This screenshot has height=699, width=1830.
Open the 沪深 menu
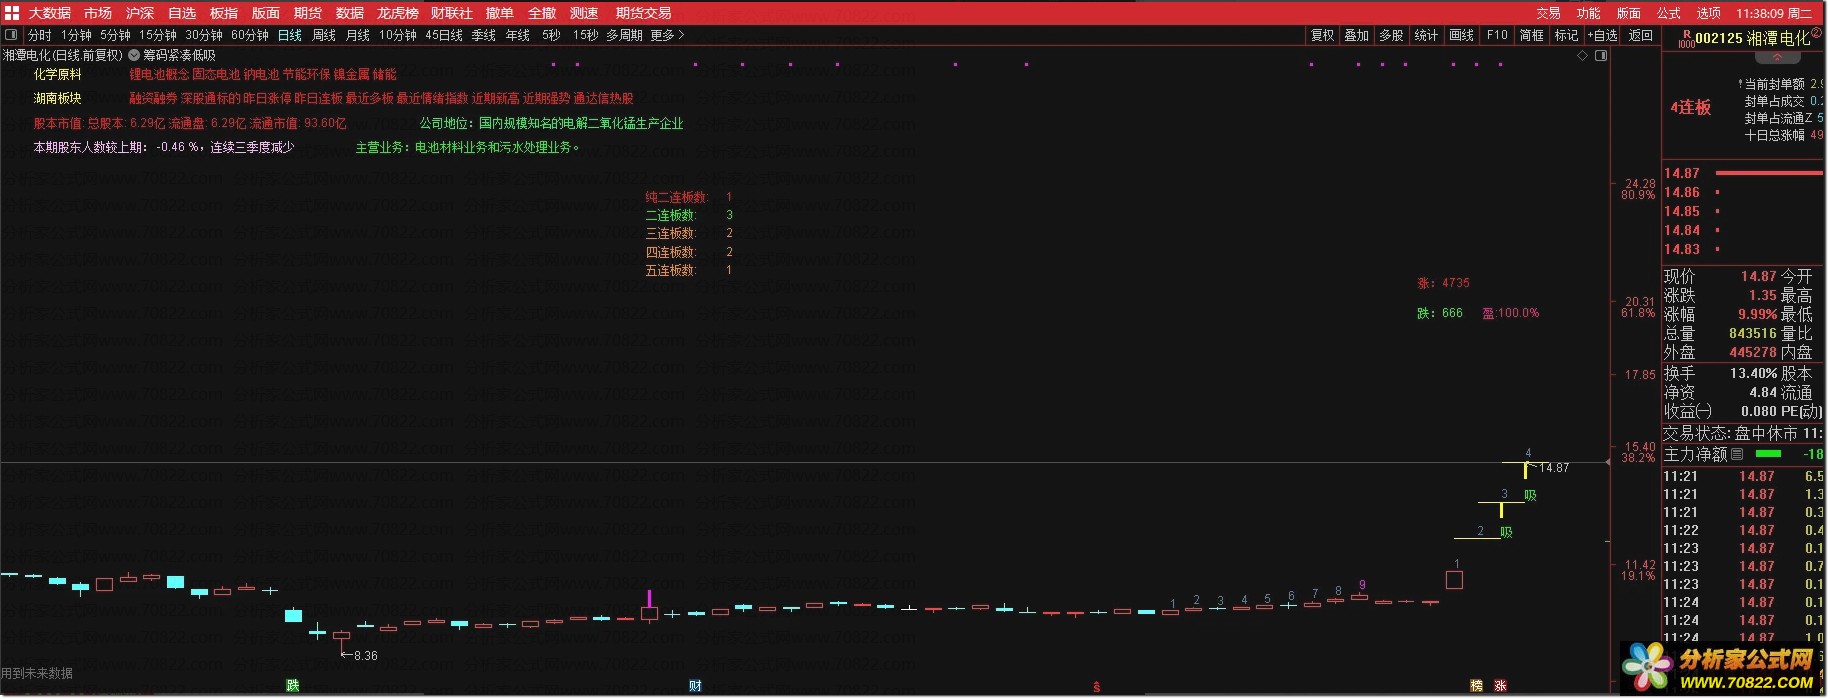[140, 13]
